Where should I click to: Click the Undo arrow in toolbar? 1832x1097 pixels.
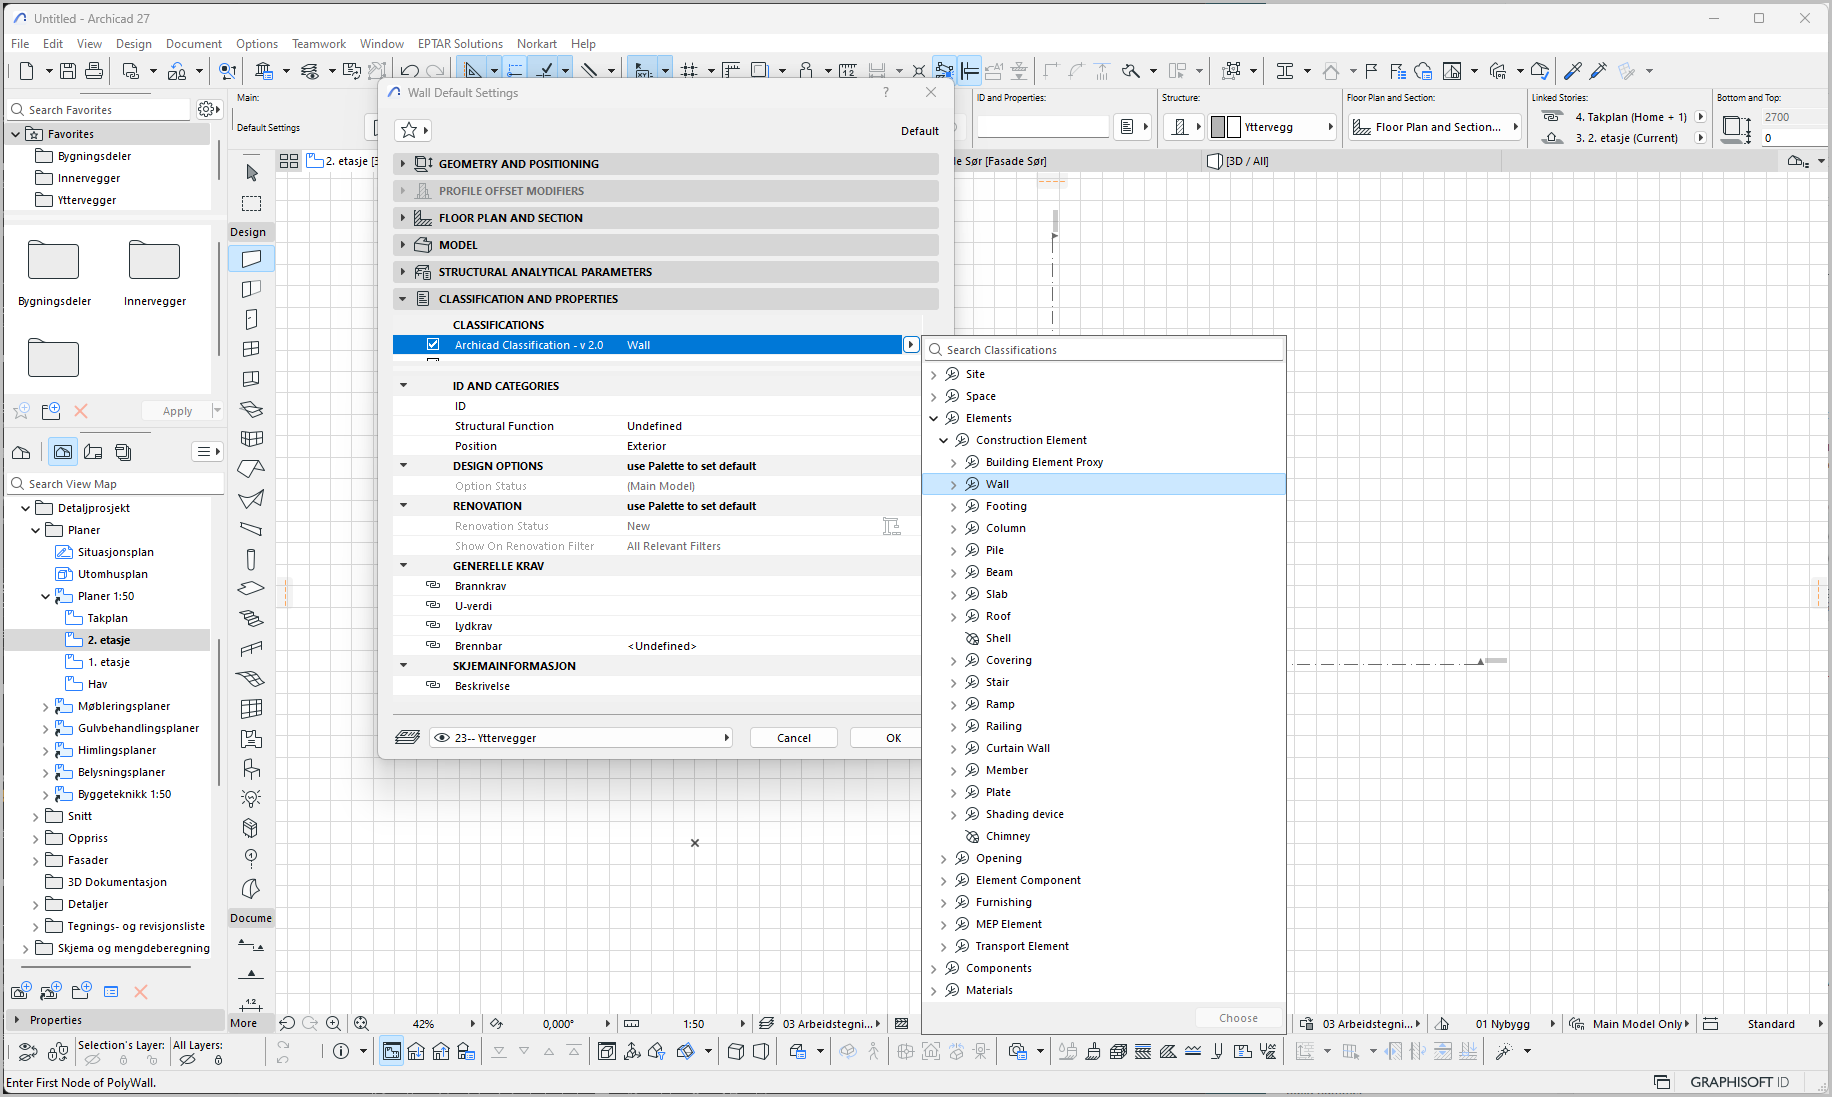[x=410, y=71]
